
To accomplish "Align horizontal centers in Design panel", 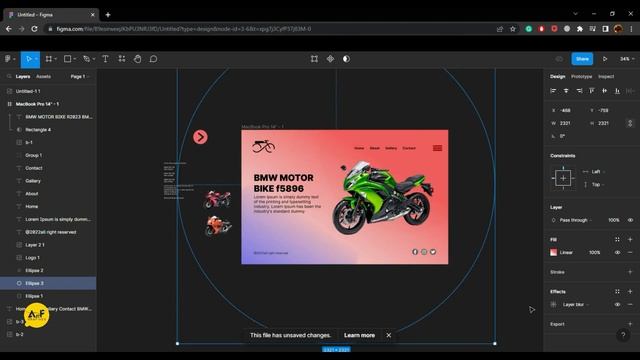I will point(566,91).
